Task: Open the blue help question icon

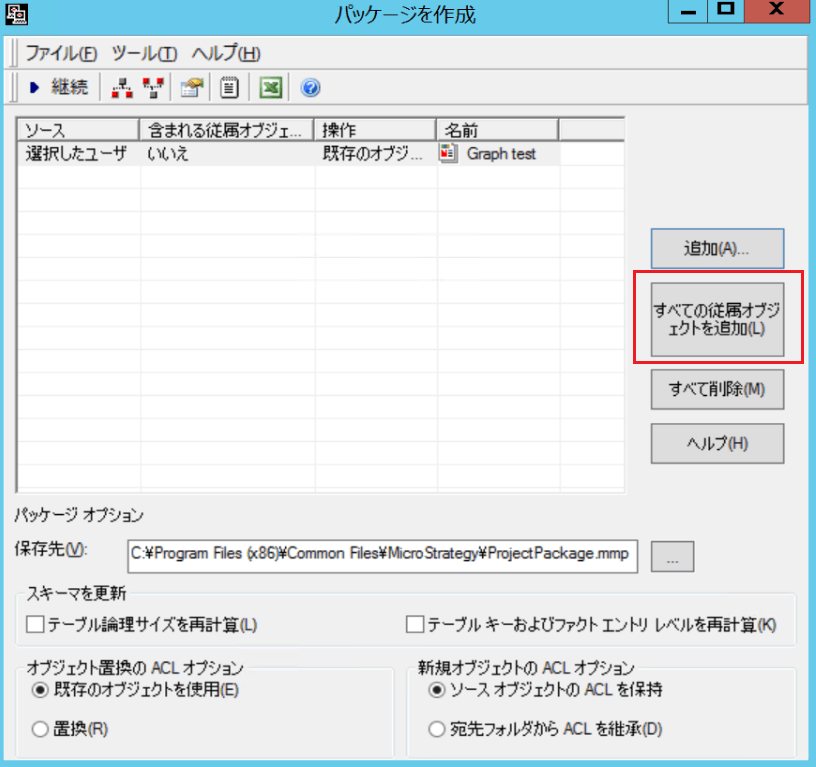Action: (310, 88)
